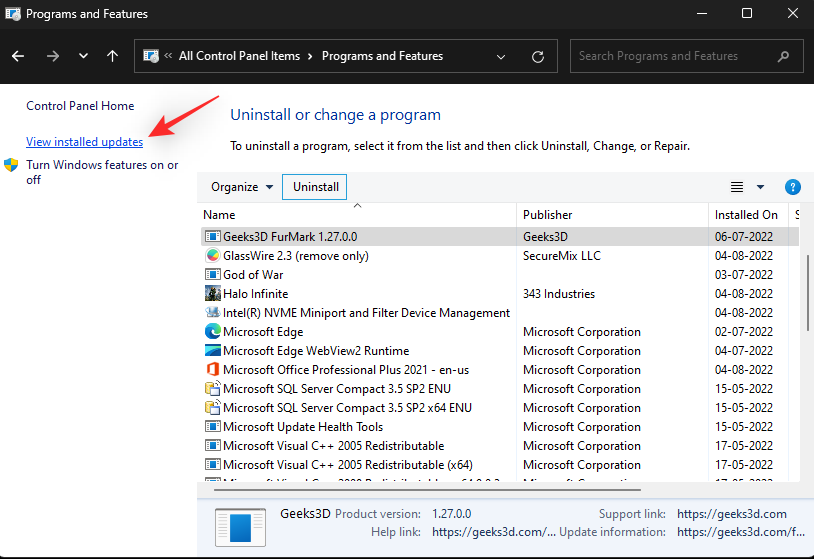Image resolution: width=814 pixels, height=559 pixels.
Task: Click the Halo Infinite program icon
Action: pyautogui.click(x=212, y=294)
